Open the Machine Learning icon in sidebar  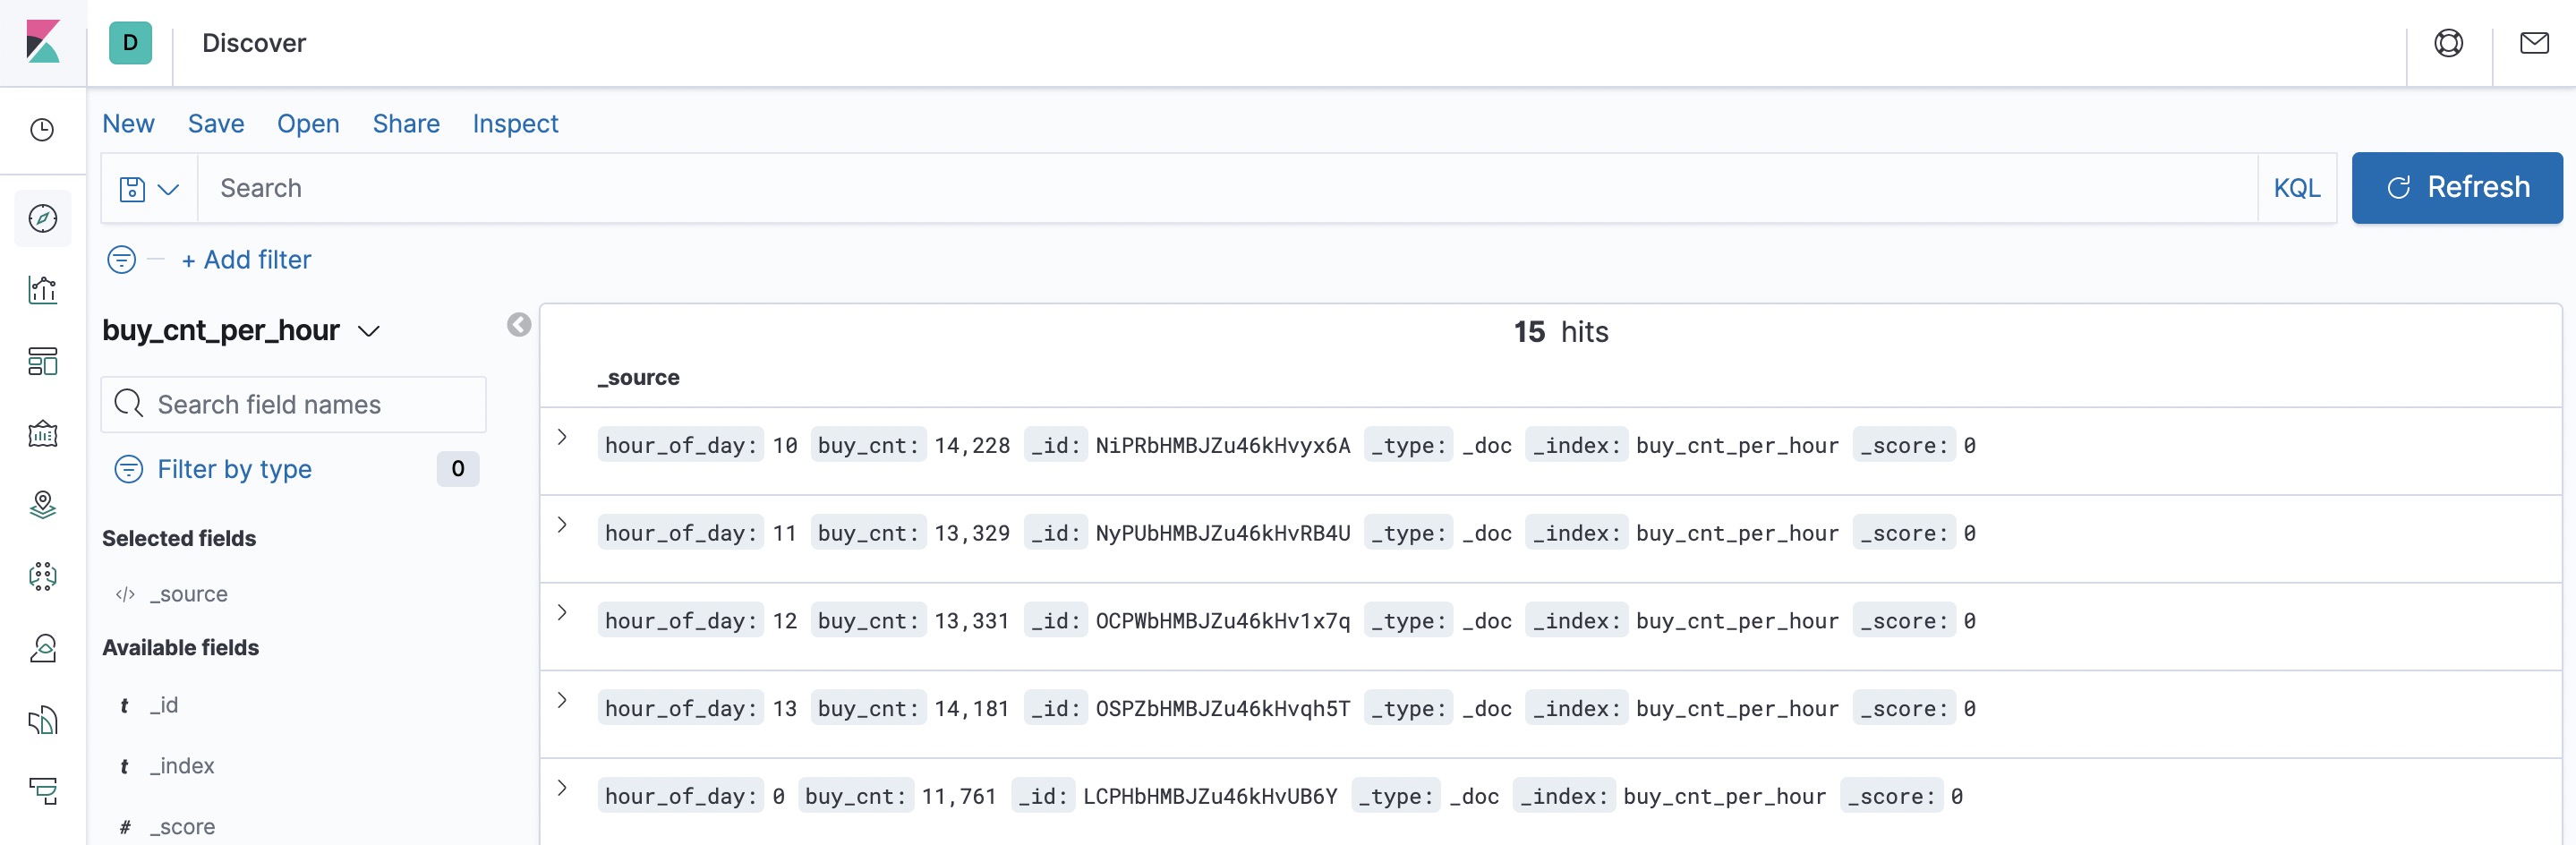pyautogui.click(x=42, y=576)
